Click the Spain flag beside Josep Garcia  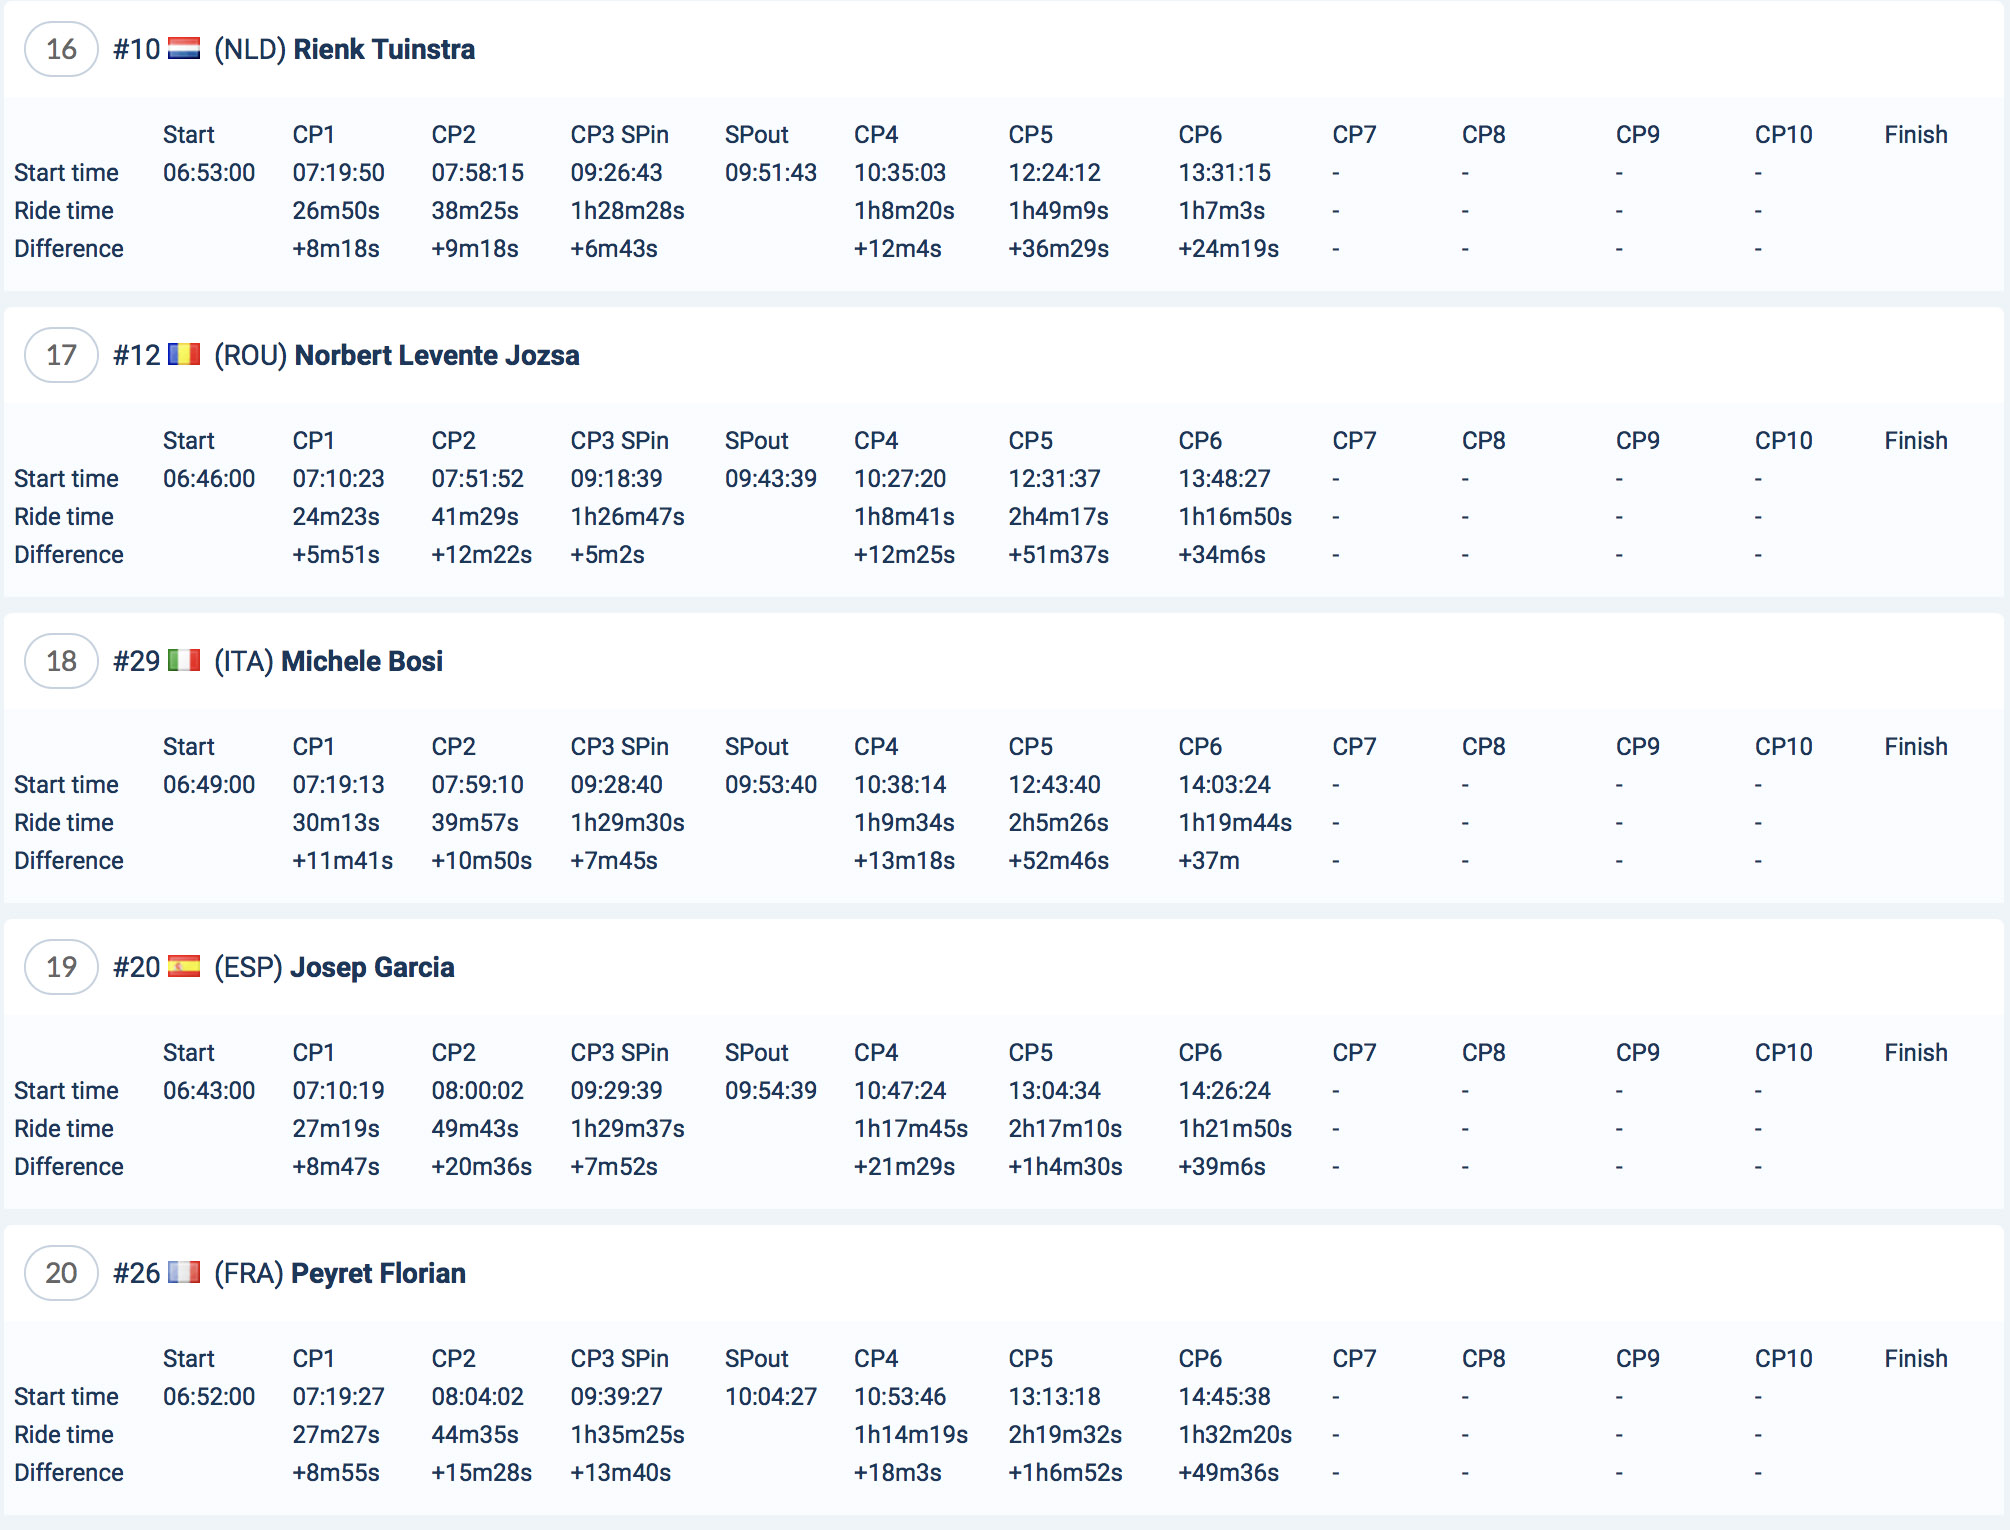(183, 967)
